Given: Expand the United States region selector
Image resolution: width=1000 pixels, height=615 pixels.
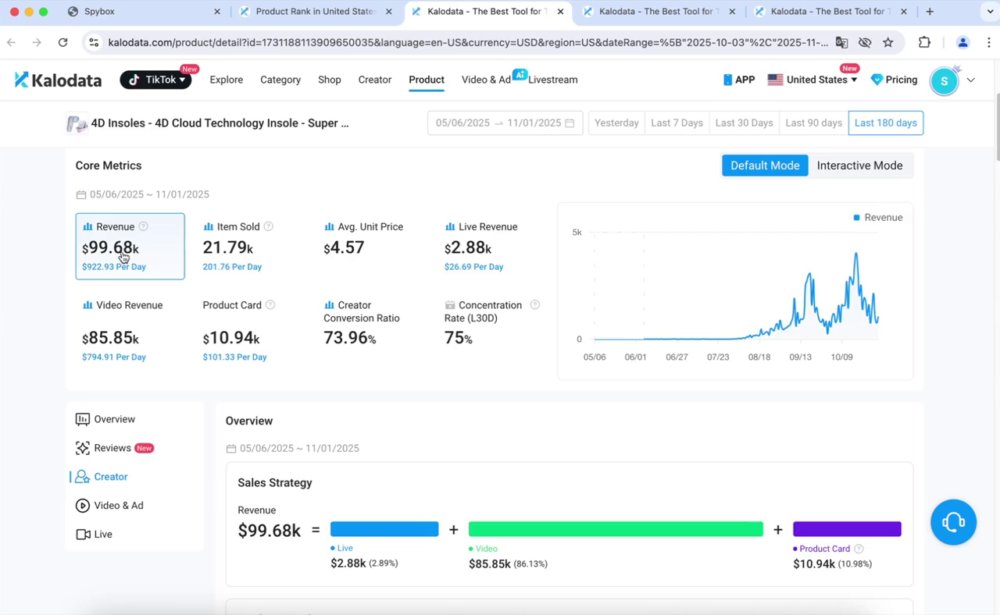Looking at the screenshot, I should point(812,80).
